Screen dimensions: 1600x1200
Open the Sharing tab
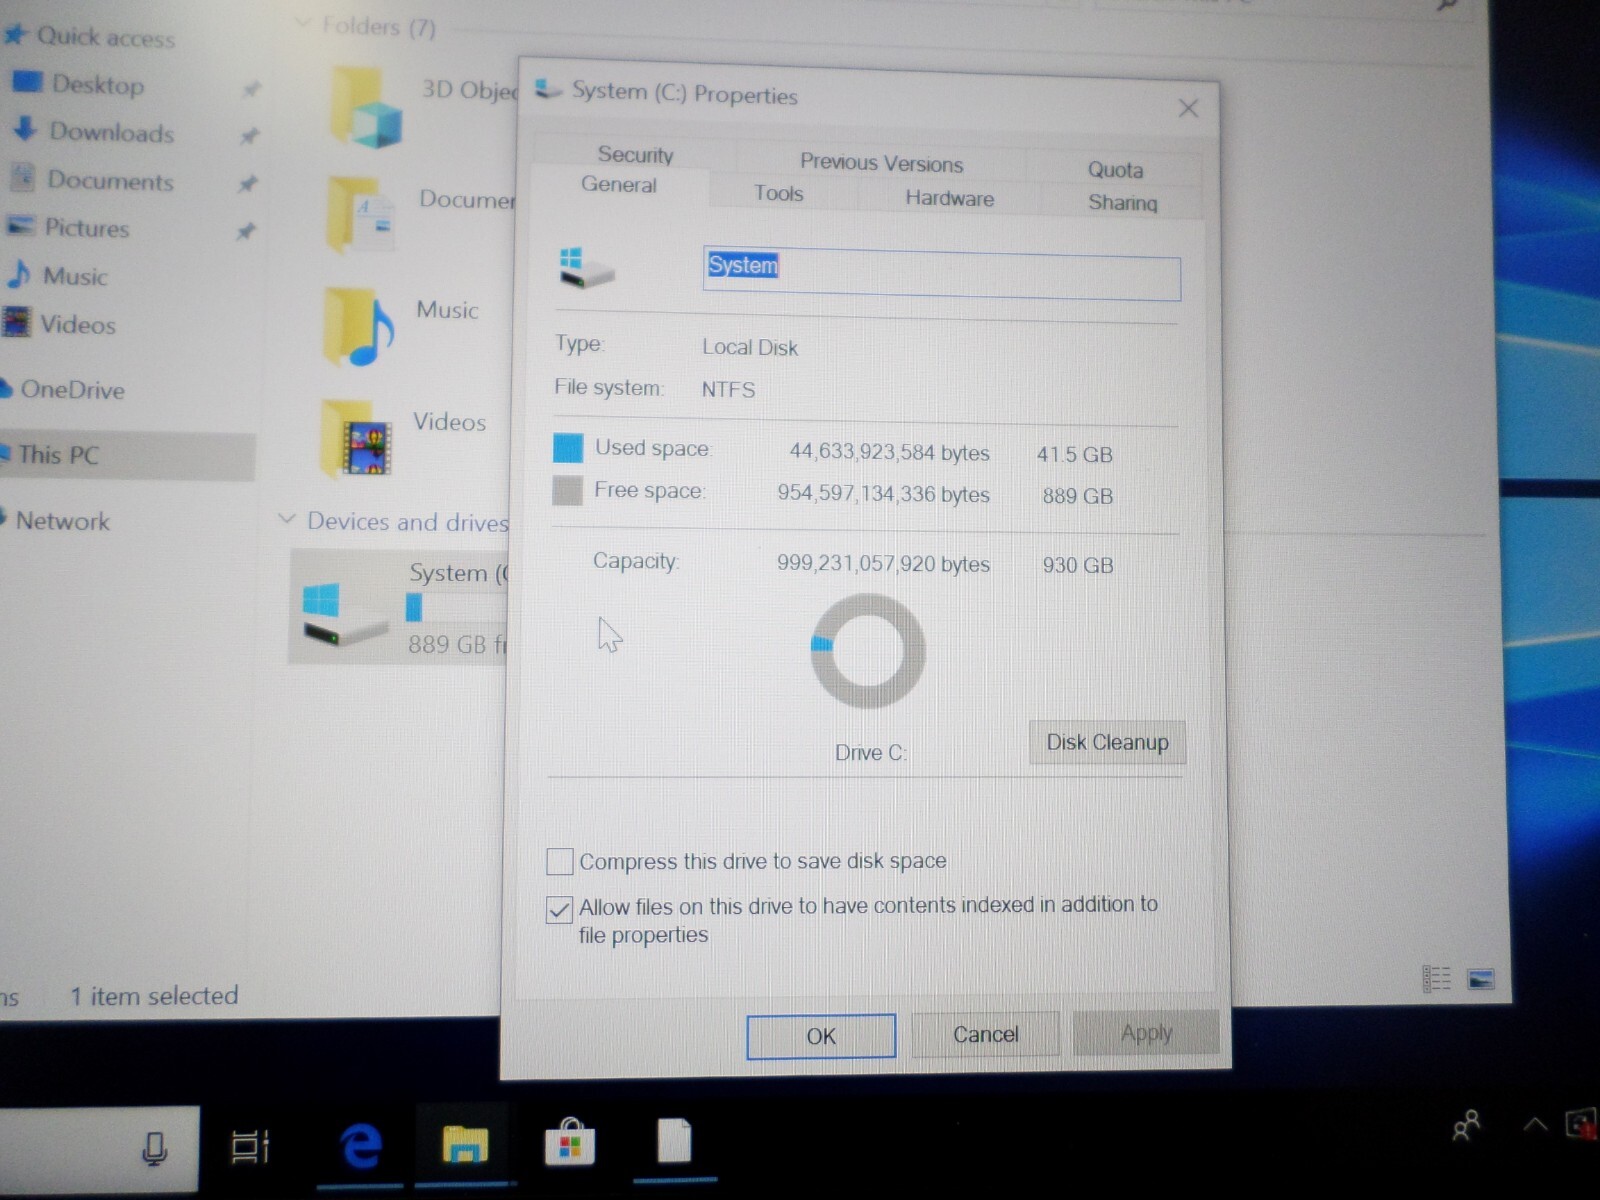pyautogui.click(x=1122, y=202)
